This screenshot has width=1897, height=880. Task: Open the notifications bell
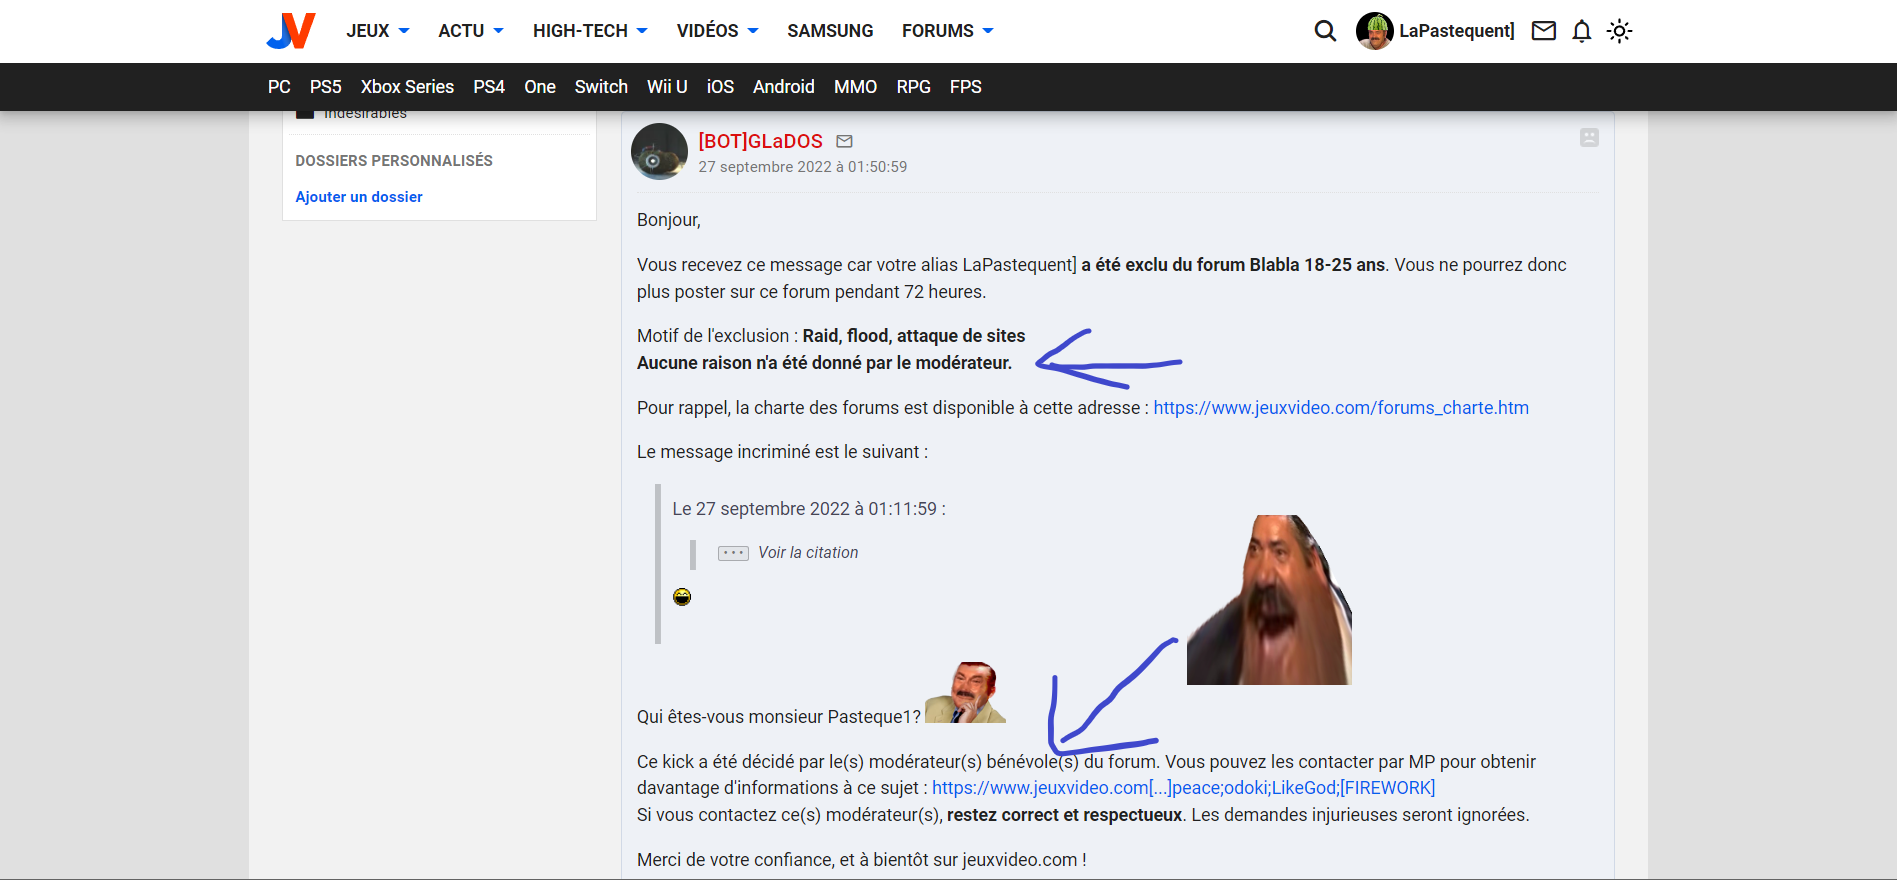tap(1581, 31)
